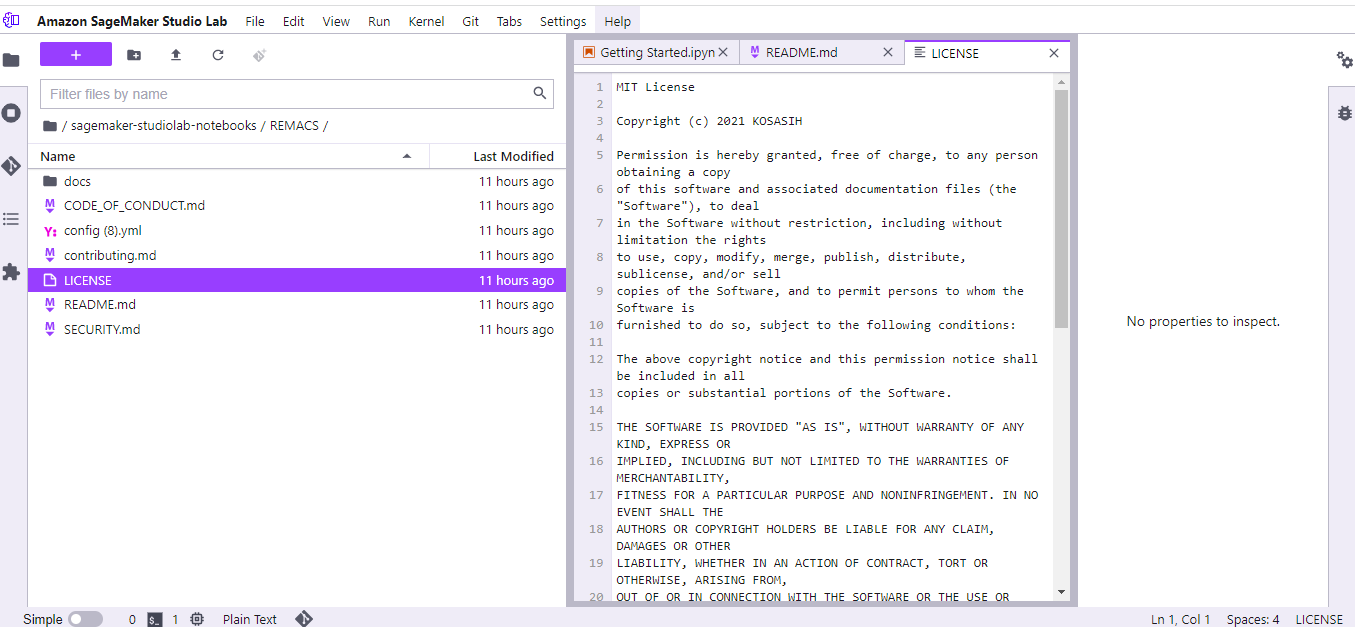Toggle sort direction arrow in Name column
The height and width of the screenshot is (627, 1355).
tap(407, 156)
